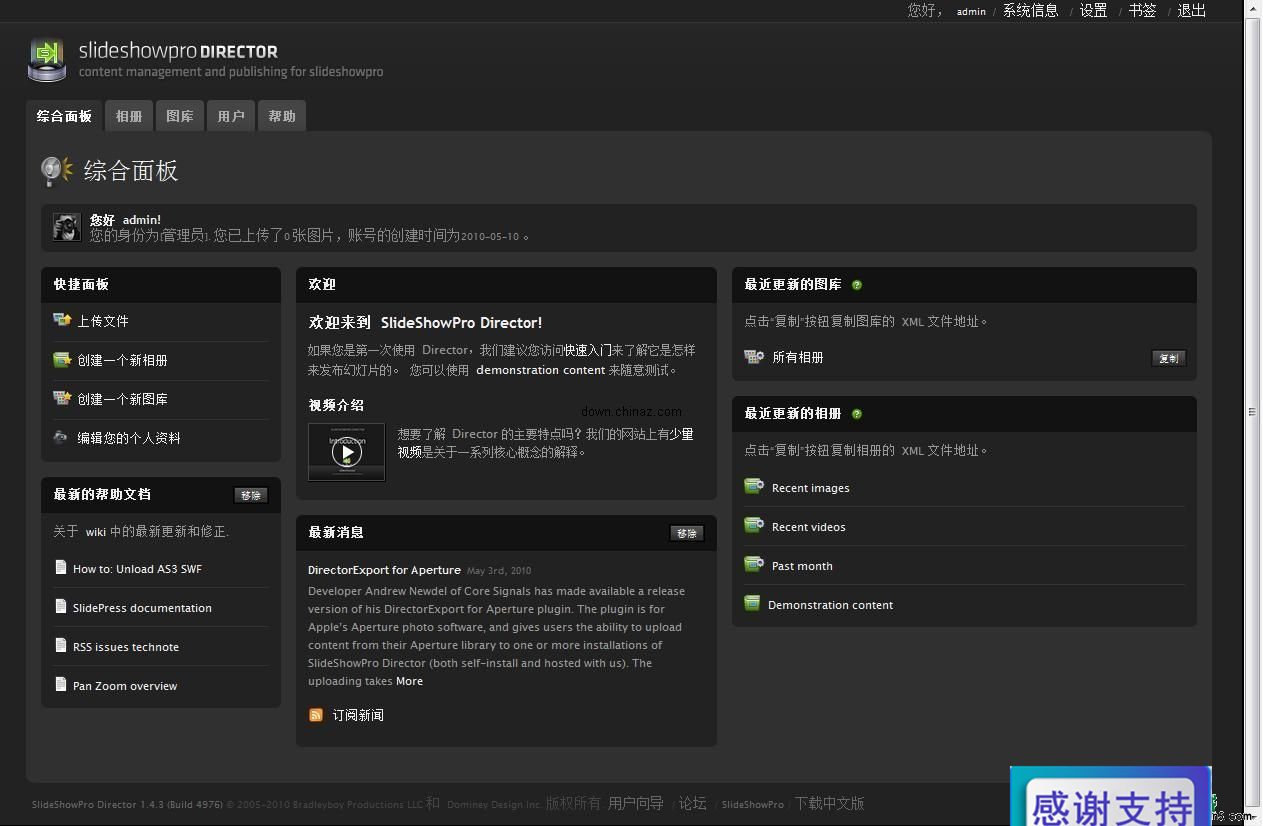Screen dimensions: 1263x826
Task: Click the vertical scrollbar on right edge
Action: [x=1252, y=411]
